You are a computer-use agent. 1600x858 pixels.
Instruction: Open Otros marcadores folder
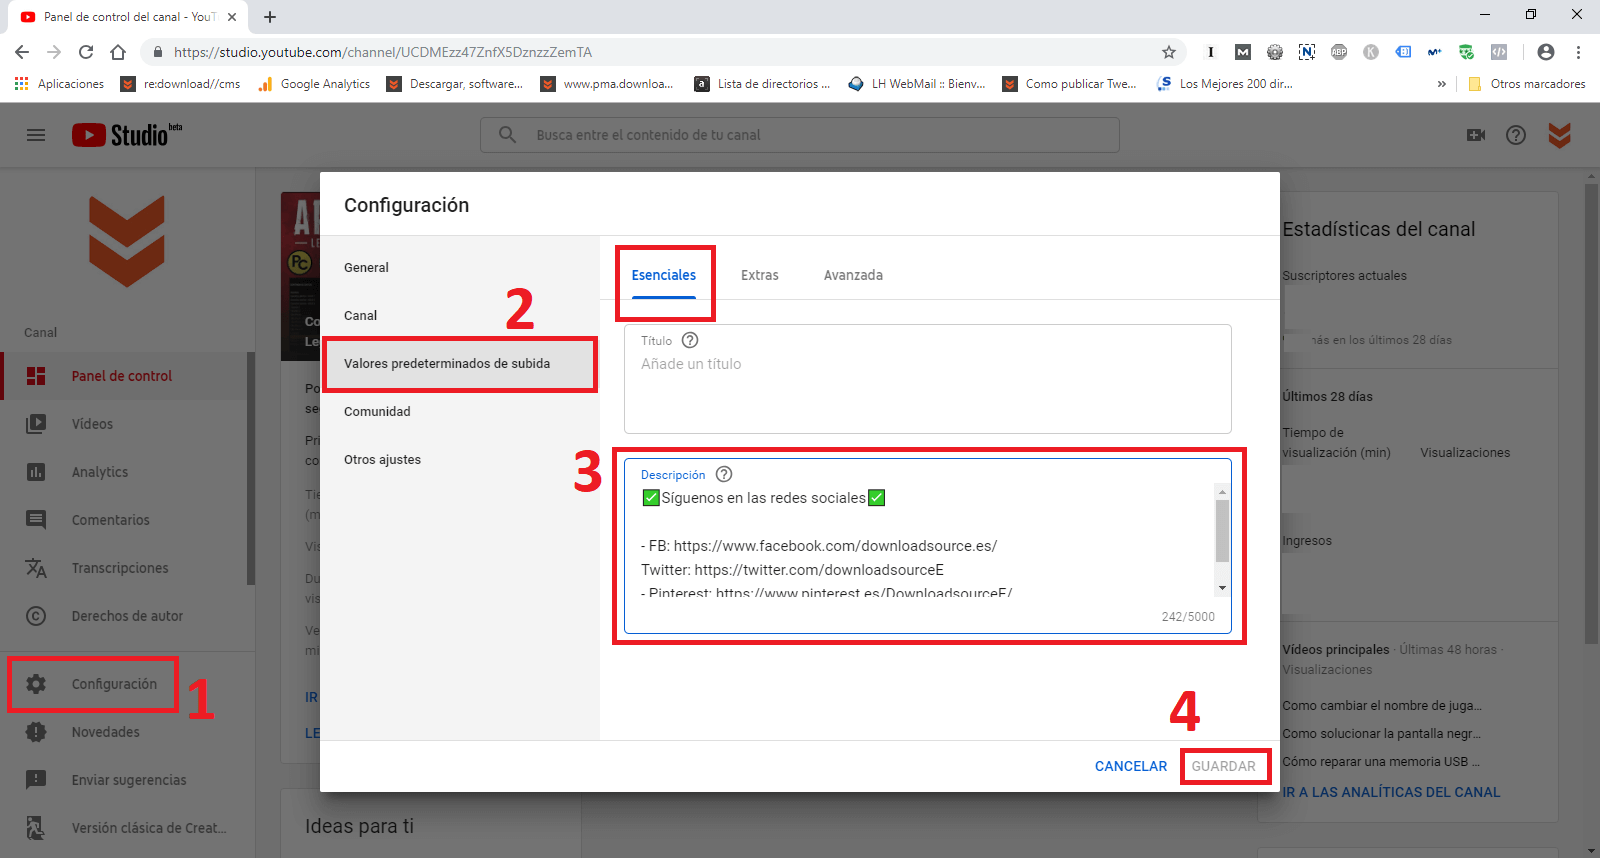(x=1527, y=84)
